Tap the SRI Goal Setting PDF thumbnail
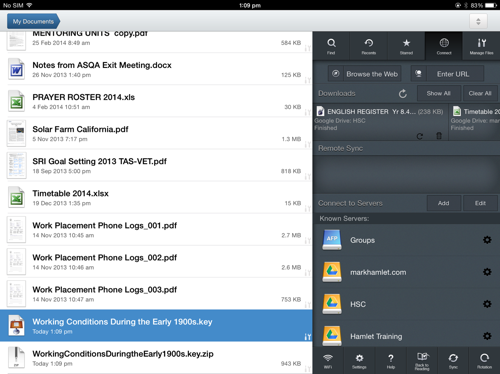The image size is (500, 374). [x=16, y=166]
